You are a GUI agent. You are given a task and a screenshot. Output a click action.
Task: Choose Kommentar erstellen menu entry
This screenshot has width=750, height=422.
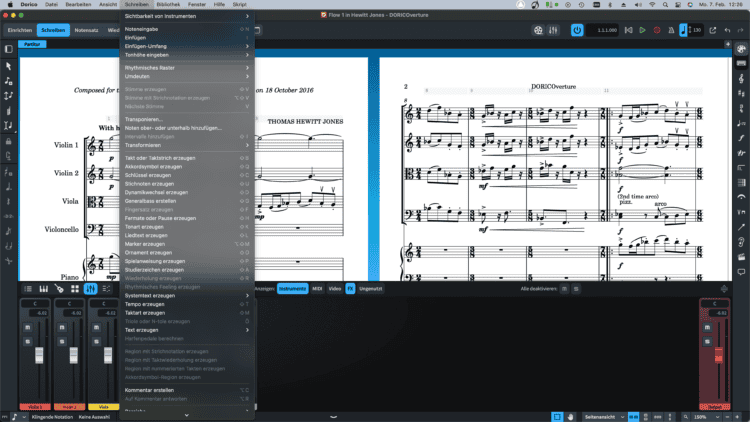pyautogui.click(x=187, y=390)
